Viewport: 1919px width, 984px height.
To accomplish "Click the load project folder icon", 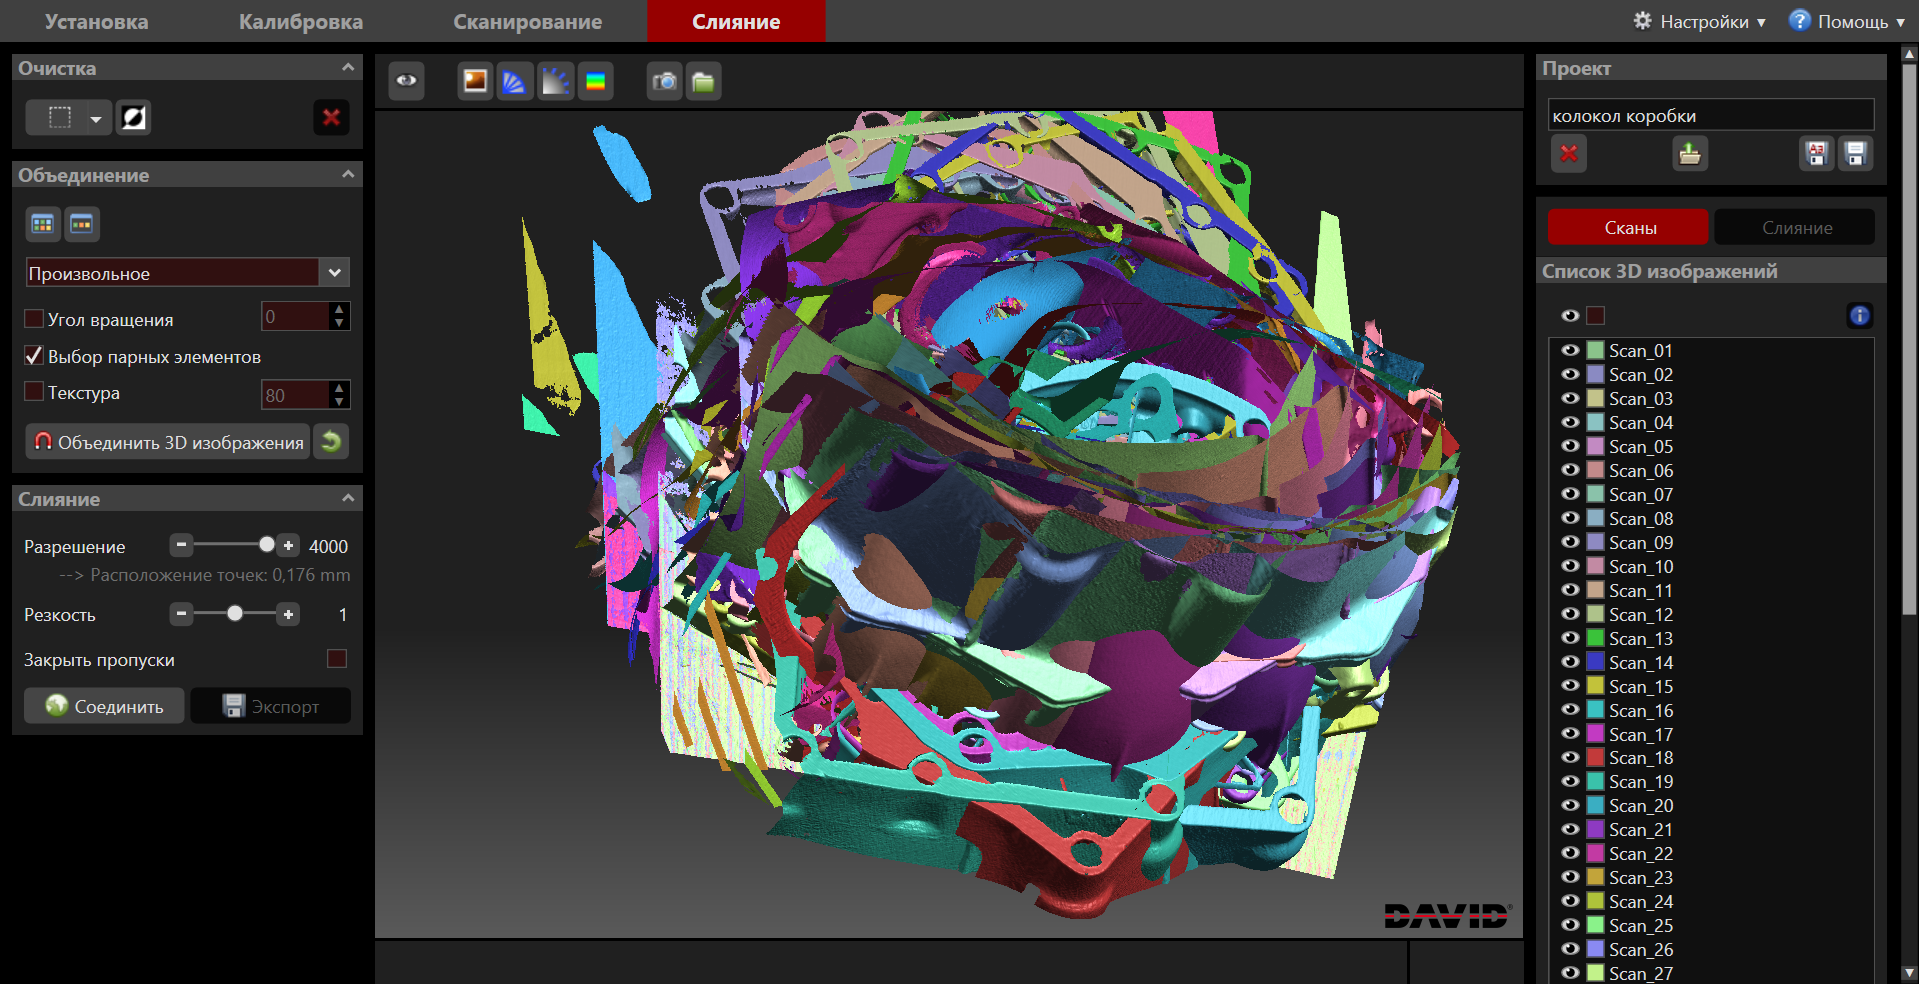I will (x=1690, y=154).
